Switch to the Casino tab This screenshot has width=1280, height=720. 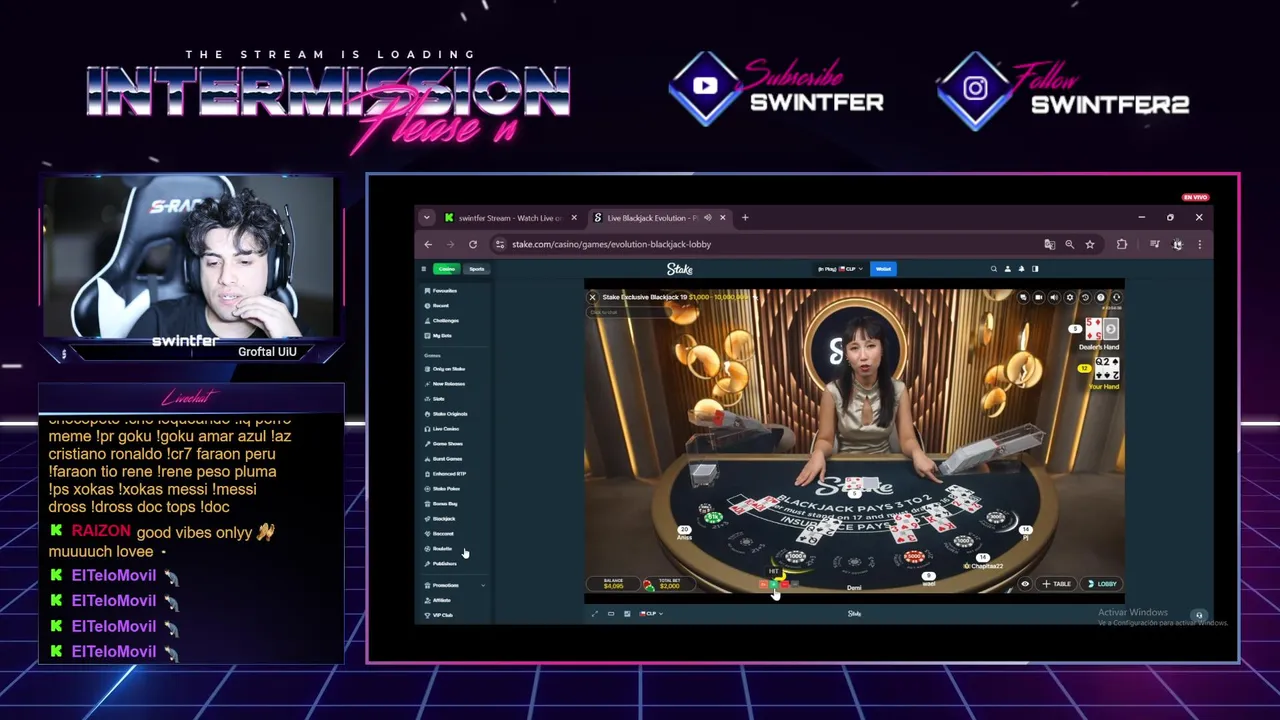click(x=446, y=269)
